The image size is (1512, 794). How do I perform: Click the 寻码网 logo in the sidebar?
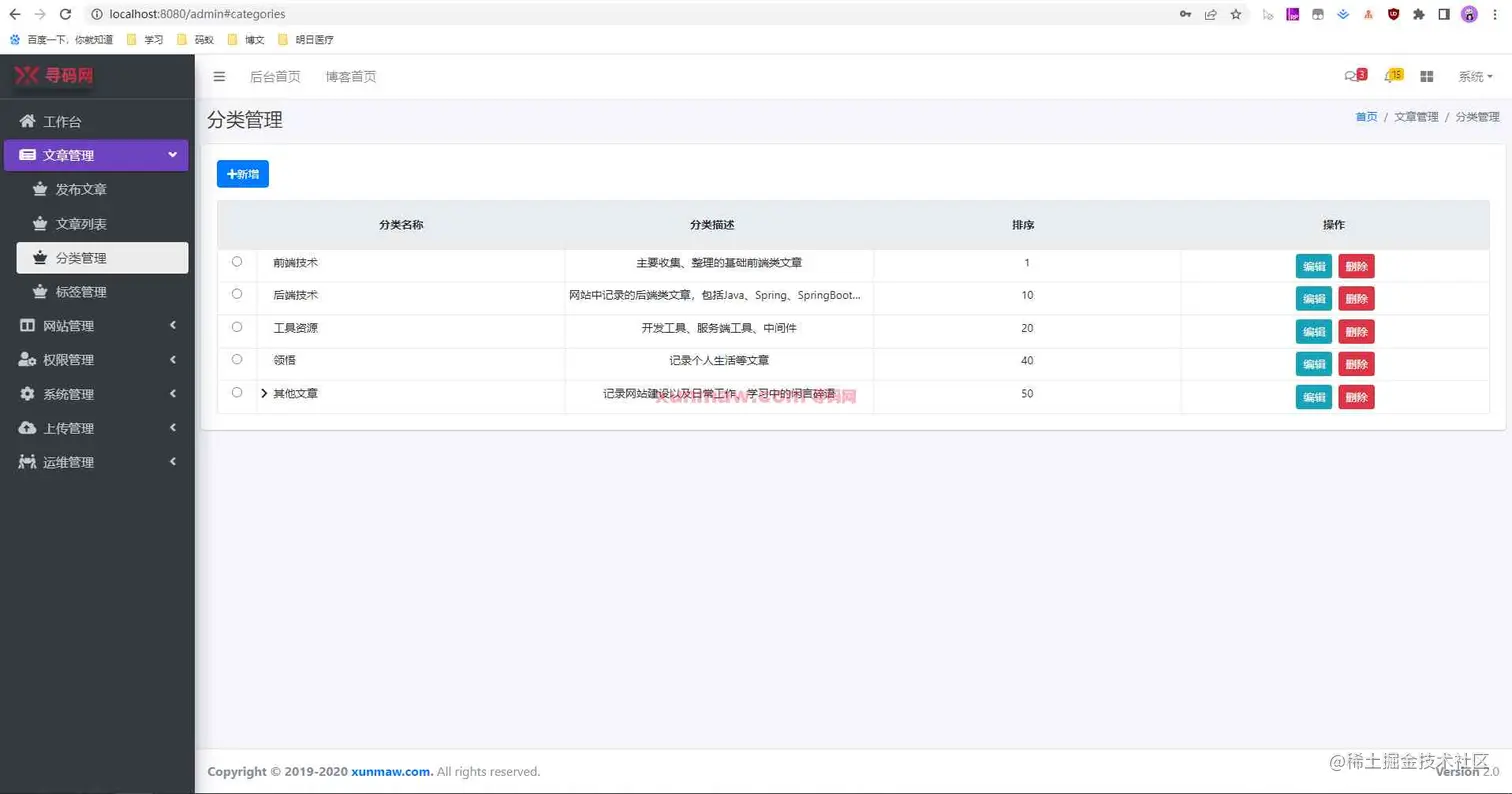55,76
